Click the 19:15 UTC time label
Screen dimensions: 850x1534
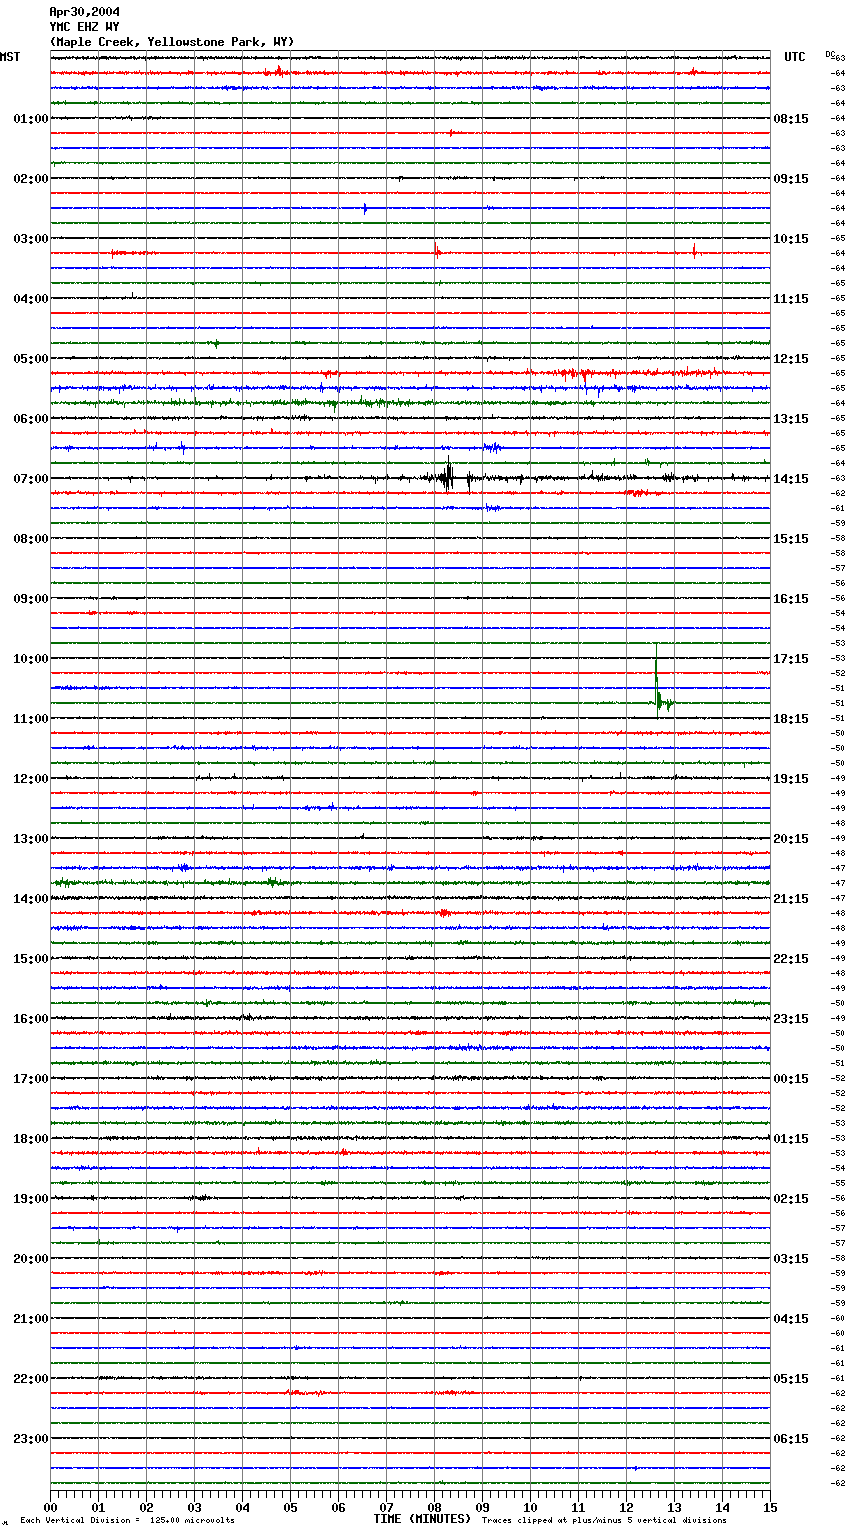(791, 778)
